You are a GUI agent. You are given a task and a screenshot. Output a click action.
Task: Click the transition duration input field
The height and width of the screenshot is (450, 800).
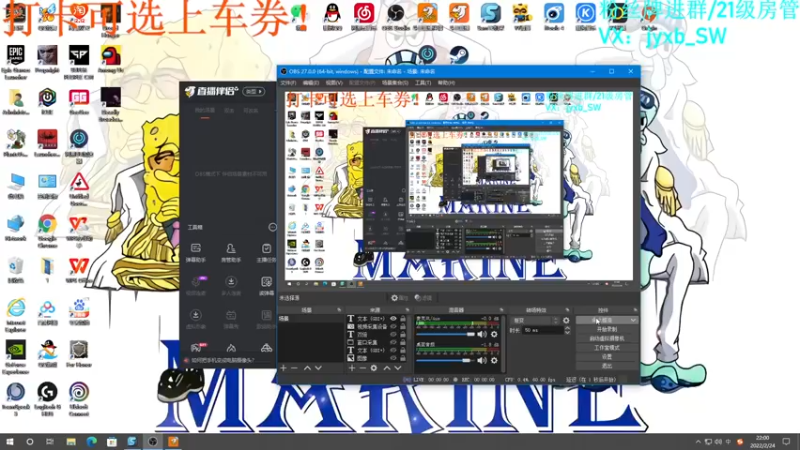(x=543, y=331)
